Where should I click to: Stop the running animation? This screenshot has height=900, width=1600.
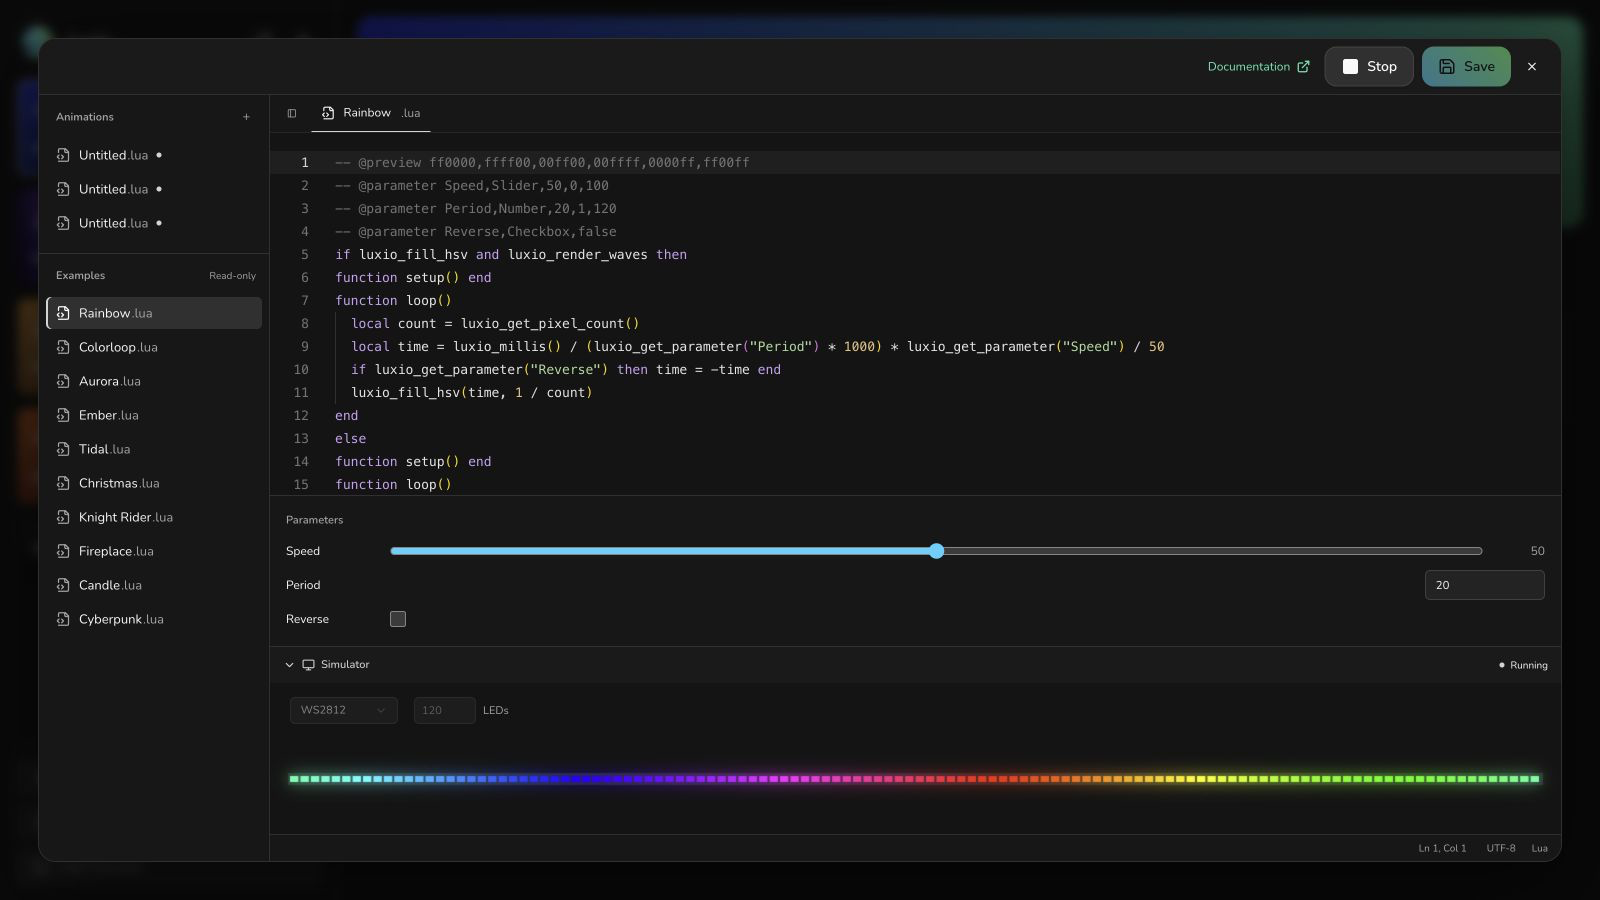point(1369,67)
